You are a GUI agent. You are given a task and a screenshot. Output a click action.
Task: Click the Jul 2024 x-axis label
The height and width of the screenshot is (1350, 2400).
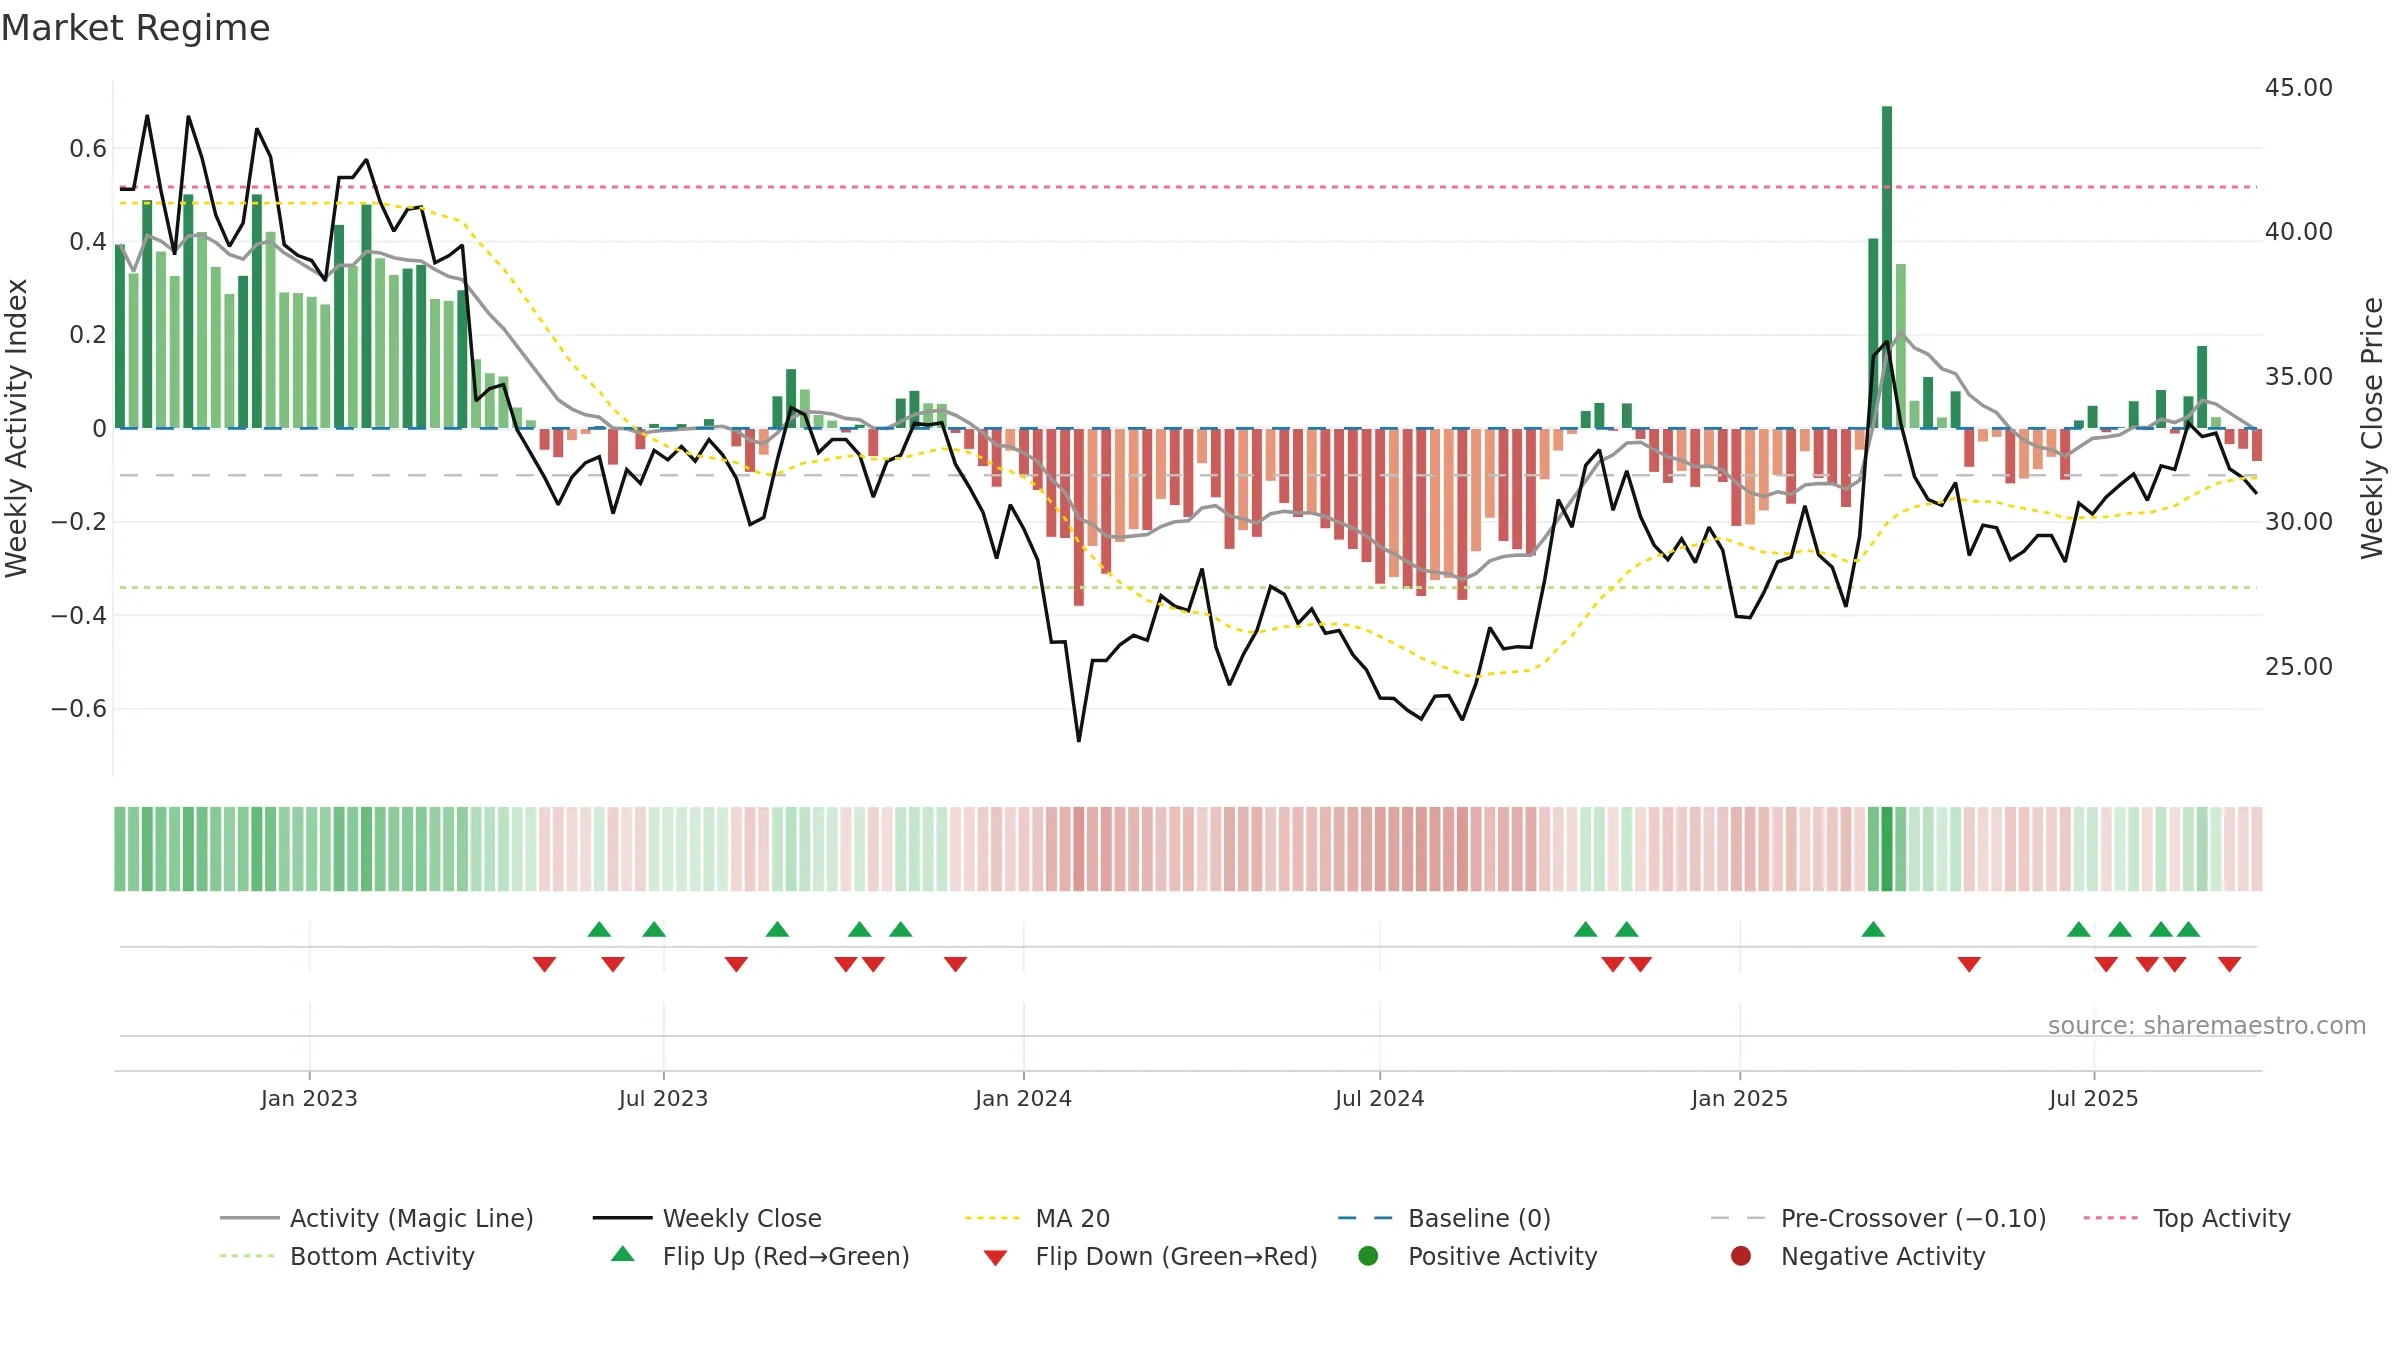coord(1379,1098)
